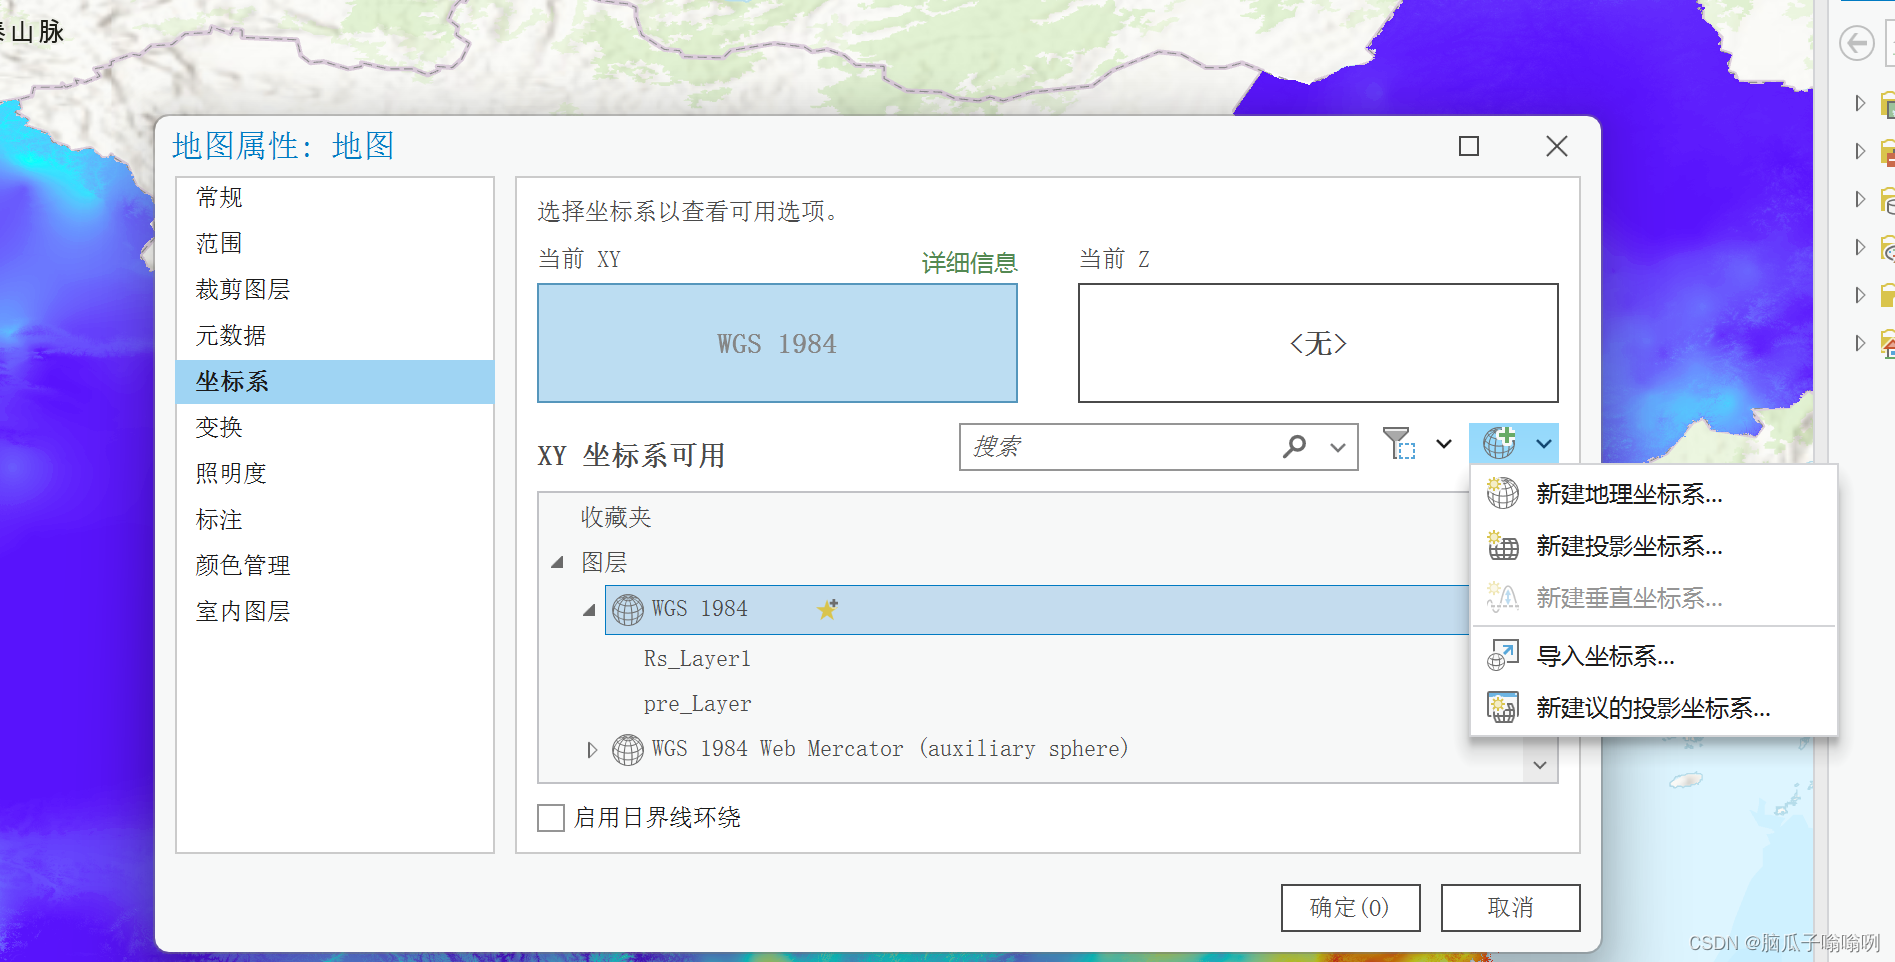
Task: Click the 导入坐标系 import icon
Action: point(1501,655)
